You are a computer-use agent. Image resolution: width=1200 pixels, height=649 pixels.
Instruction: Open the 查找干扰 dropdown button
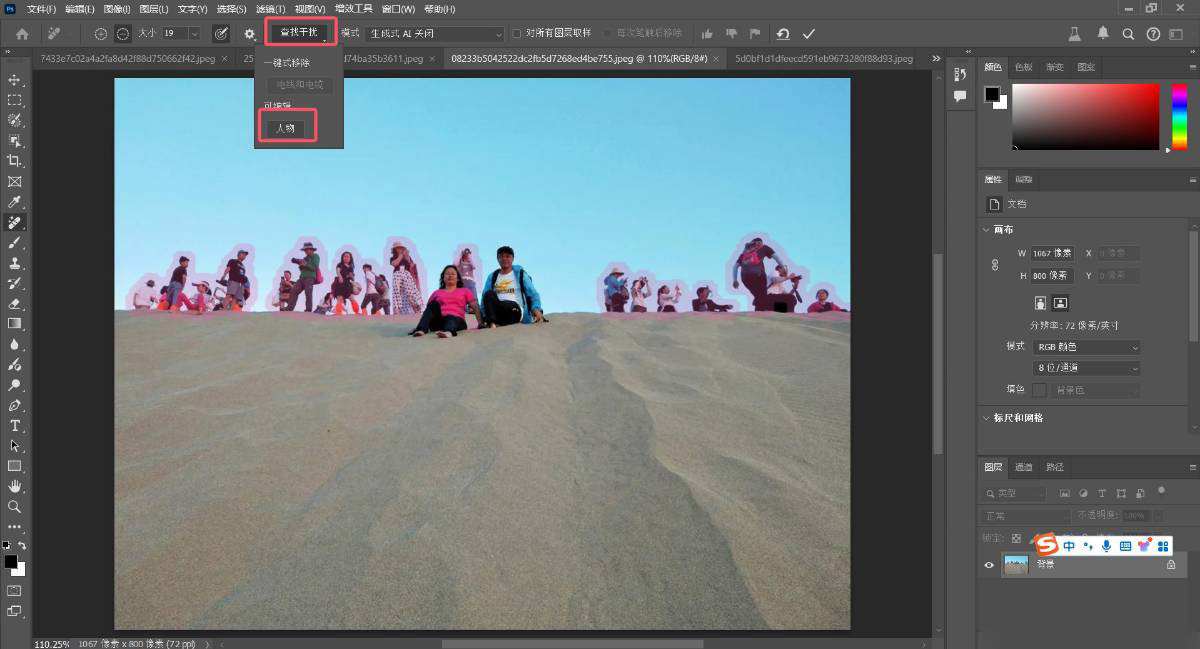click(298, 33)
